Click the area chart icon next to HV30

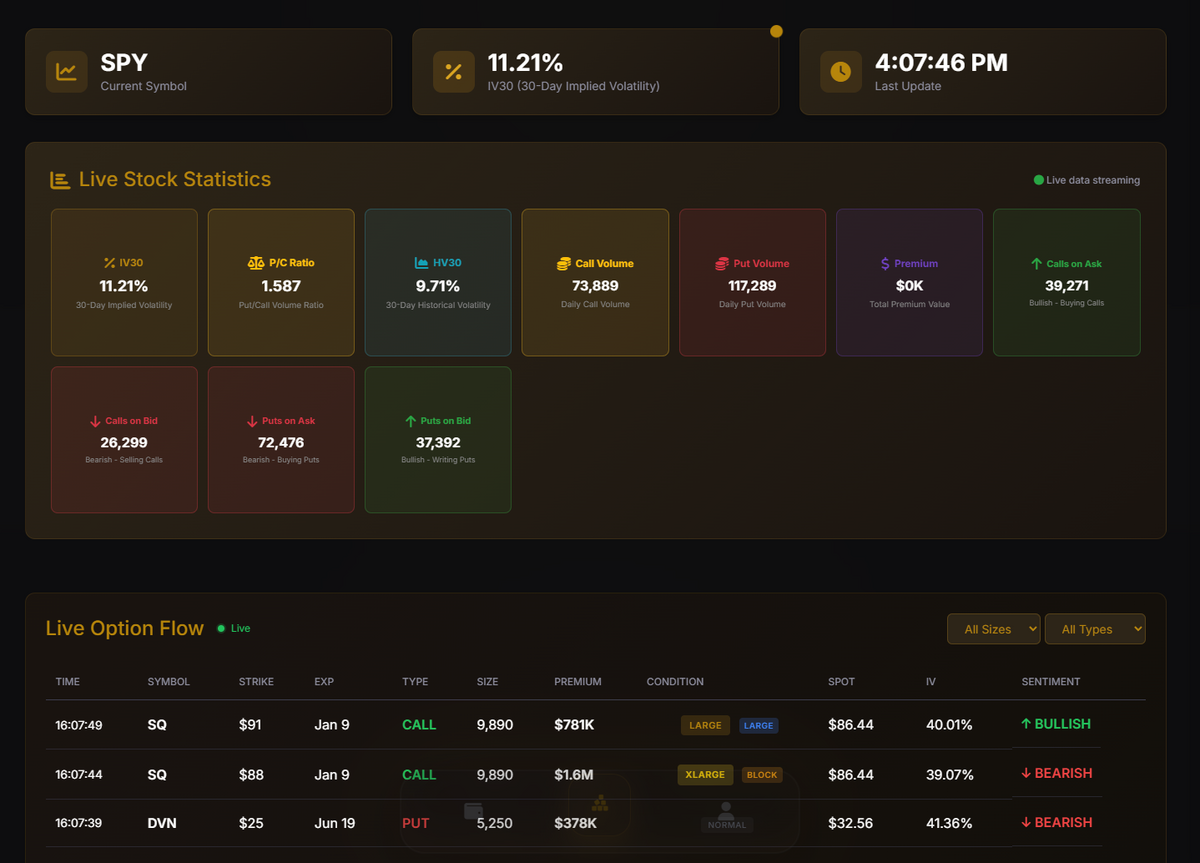(x=421, y=263)
